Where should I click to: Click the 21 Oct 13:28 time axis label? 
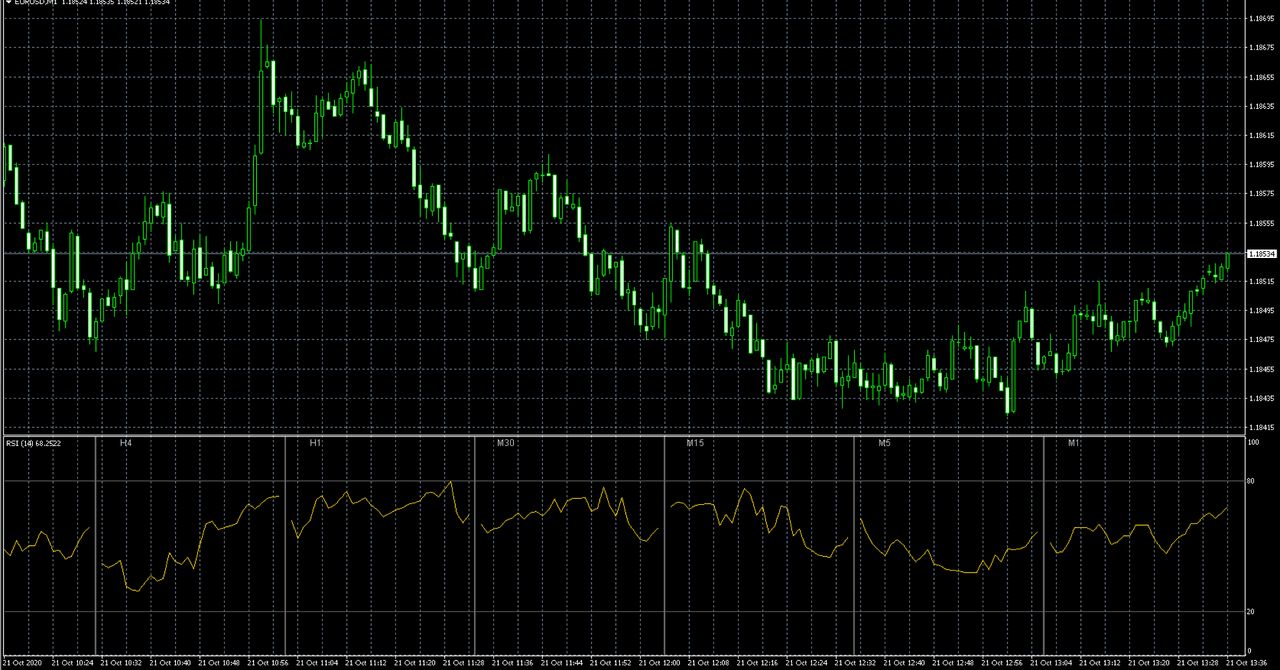[1198, 663]
